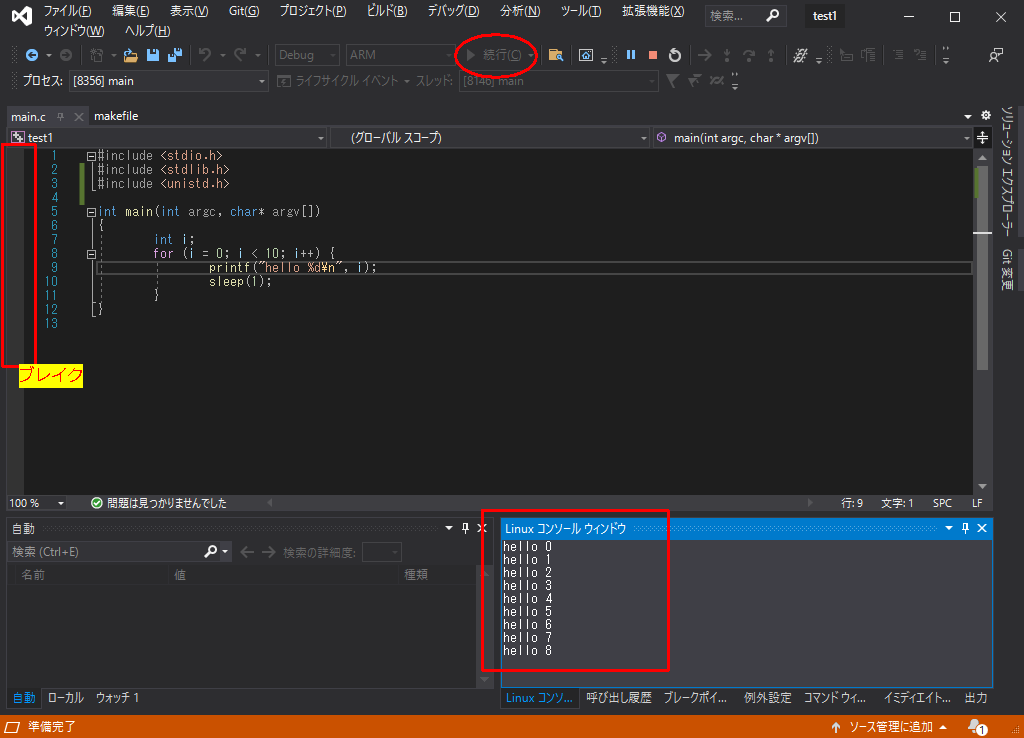The height and width of the screenshot is (738, 1024).
Task: Pause debugging with the Break All icon
Action: click(630, 55)
